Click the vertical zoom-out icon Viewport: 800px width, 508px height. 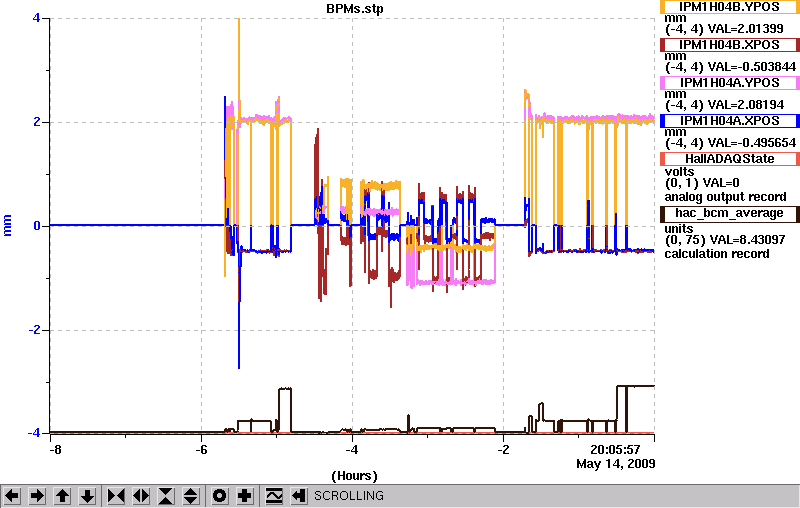click(191, 496)
